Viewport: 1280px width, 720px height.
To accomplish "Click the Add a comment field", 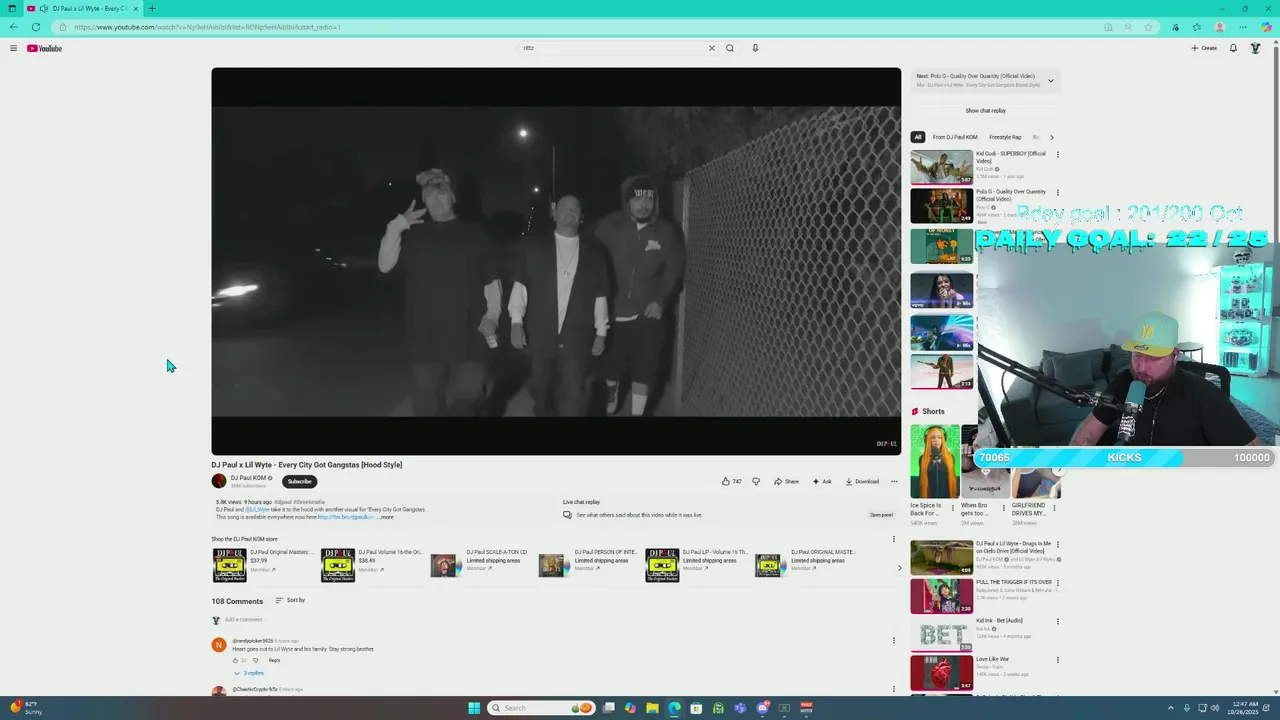I will coord(555,620).
